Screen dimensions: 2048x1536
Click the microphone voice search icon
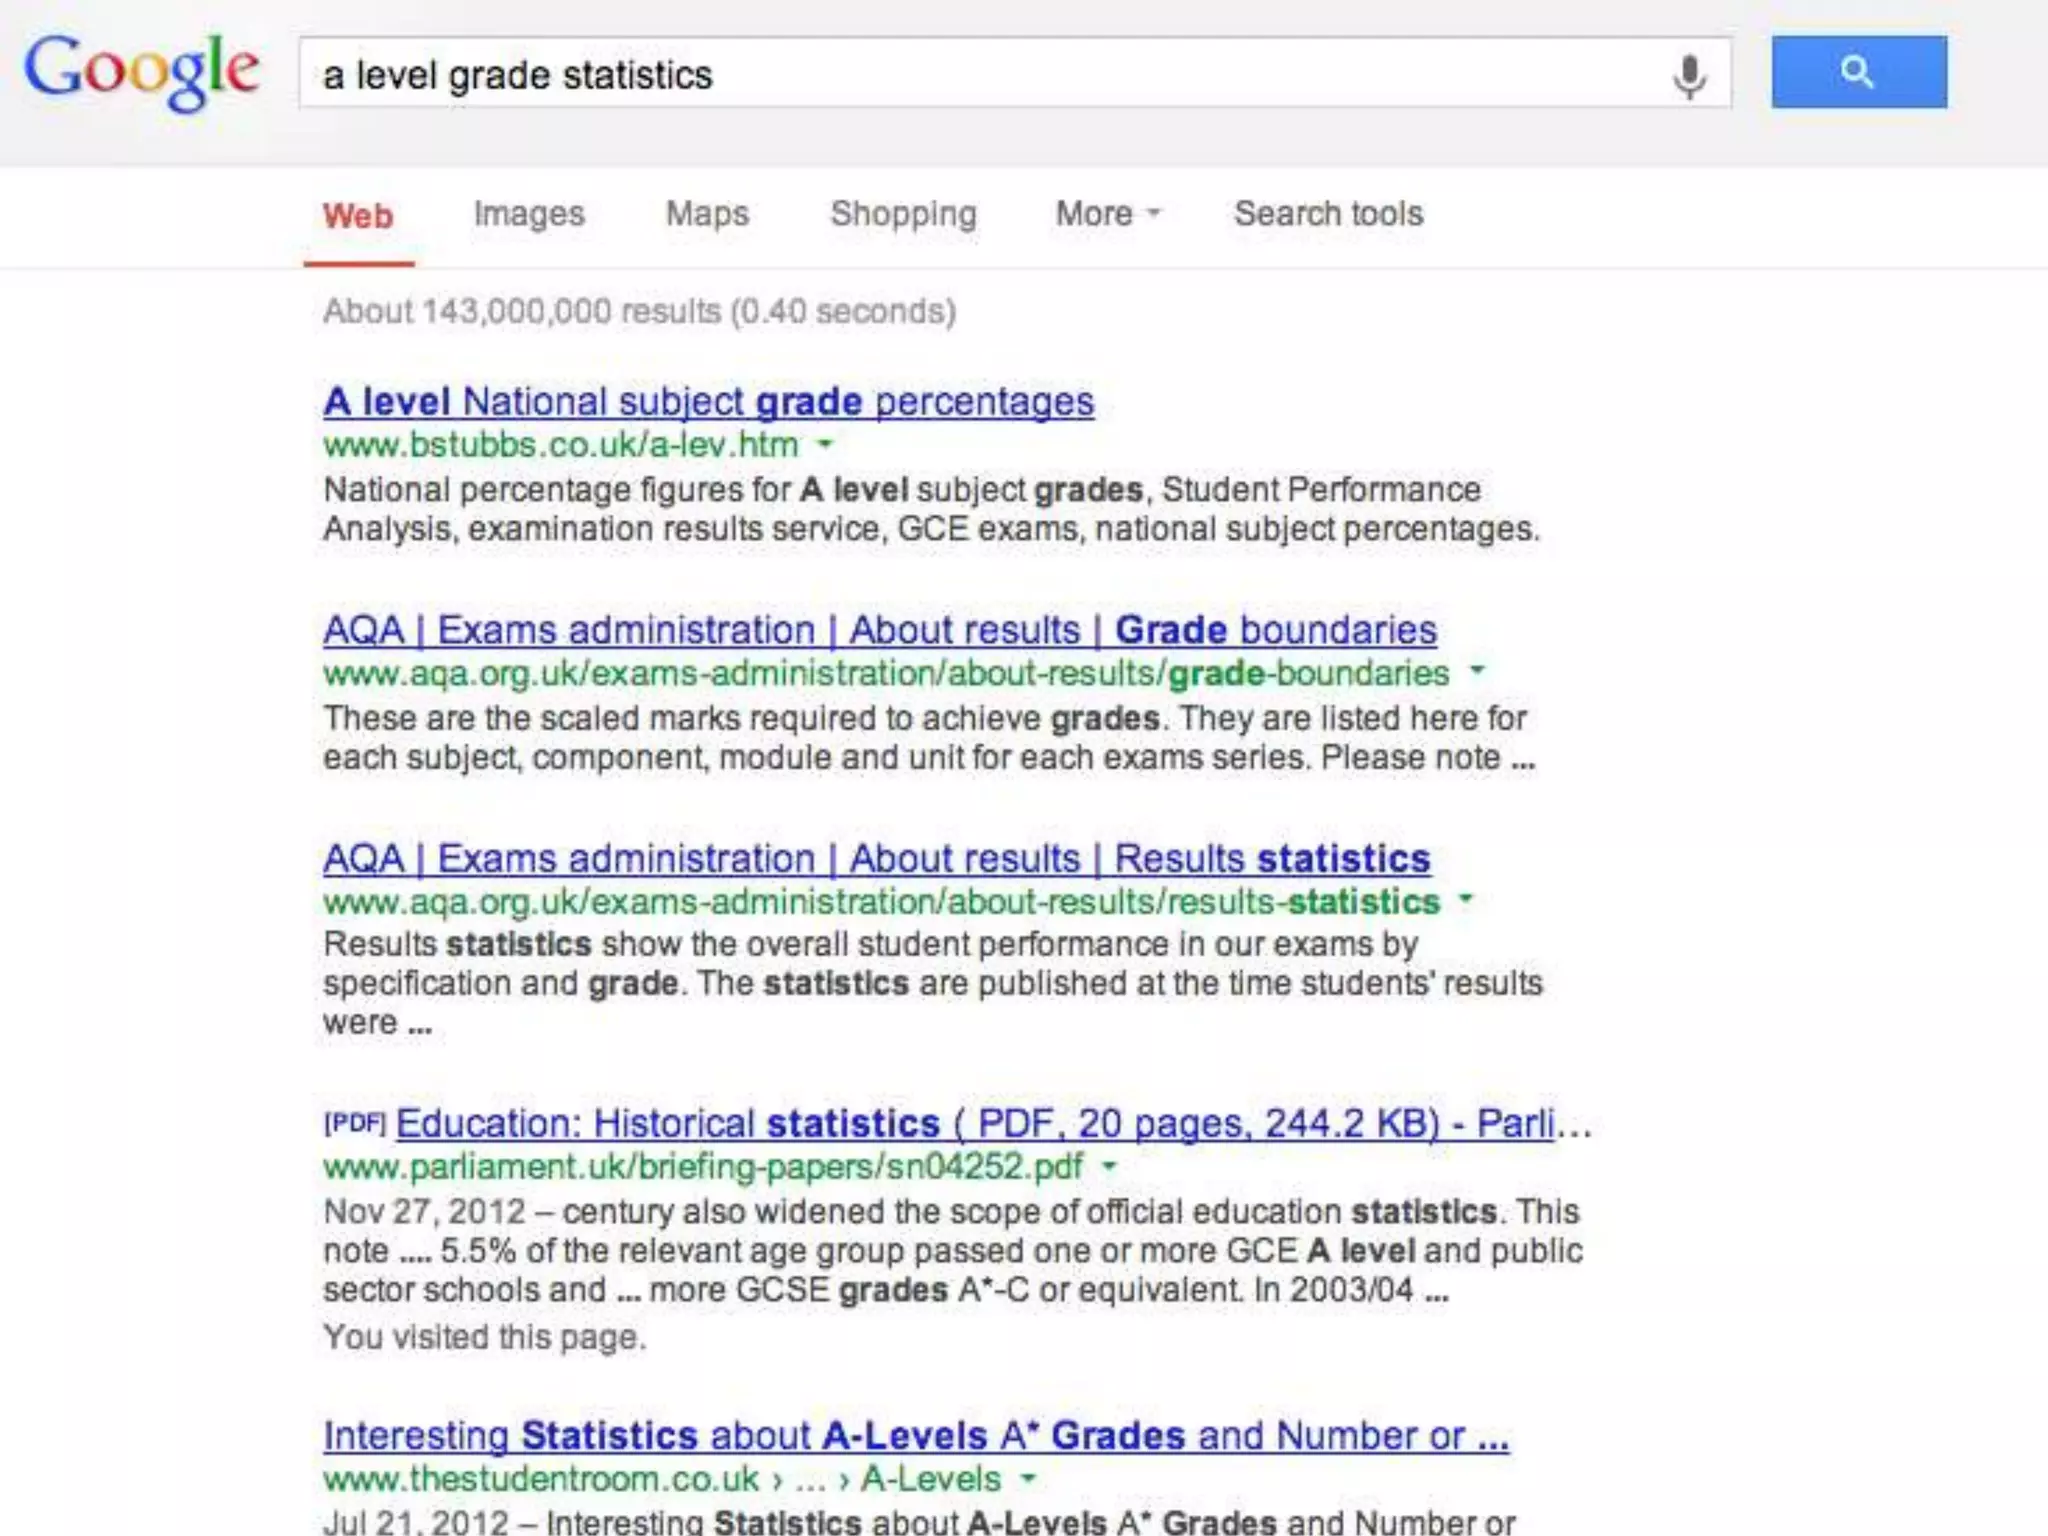[1689, 76]
